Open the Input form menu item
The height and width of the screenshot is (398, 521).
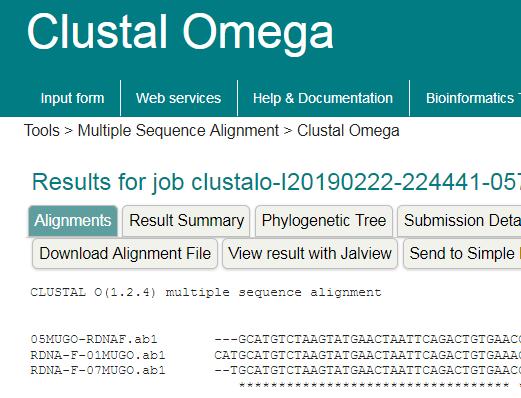coord(72,98)
